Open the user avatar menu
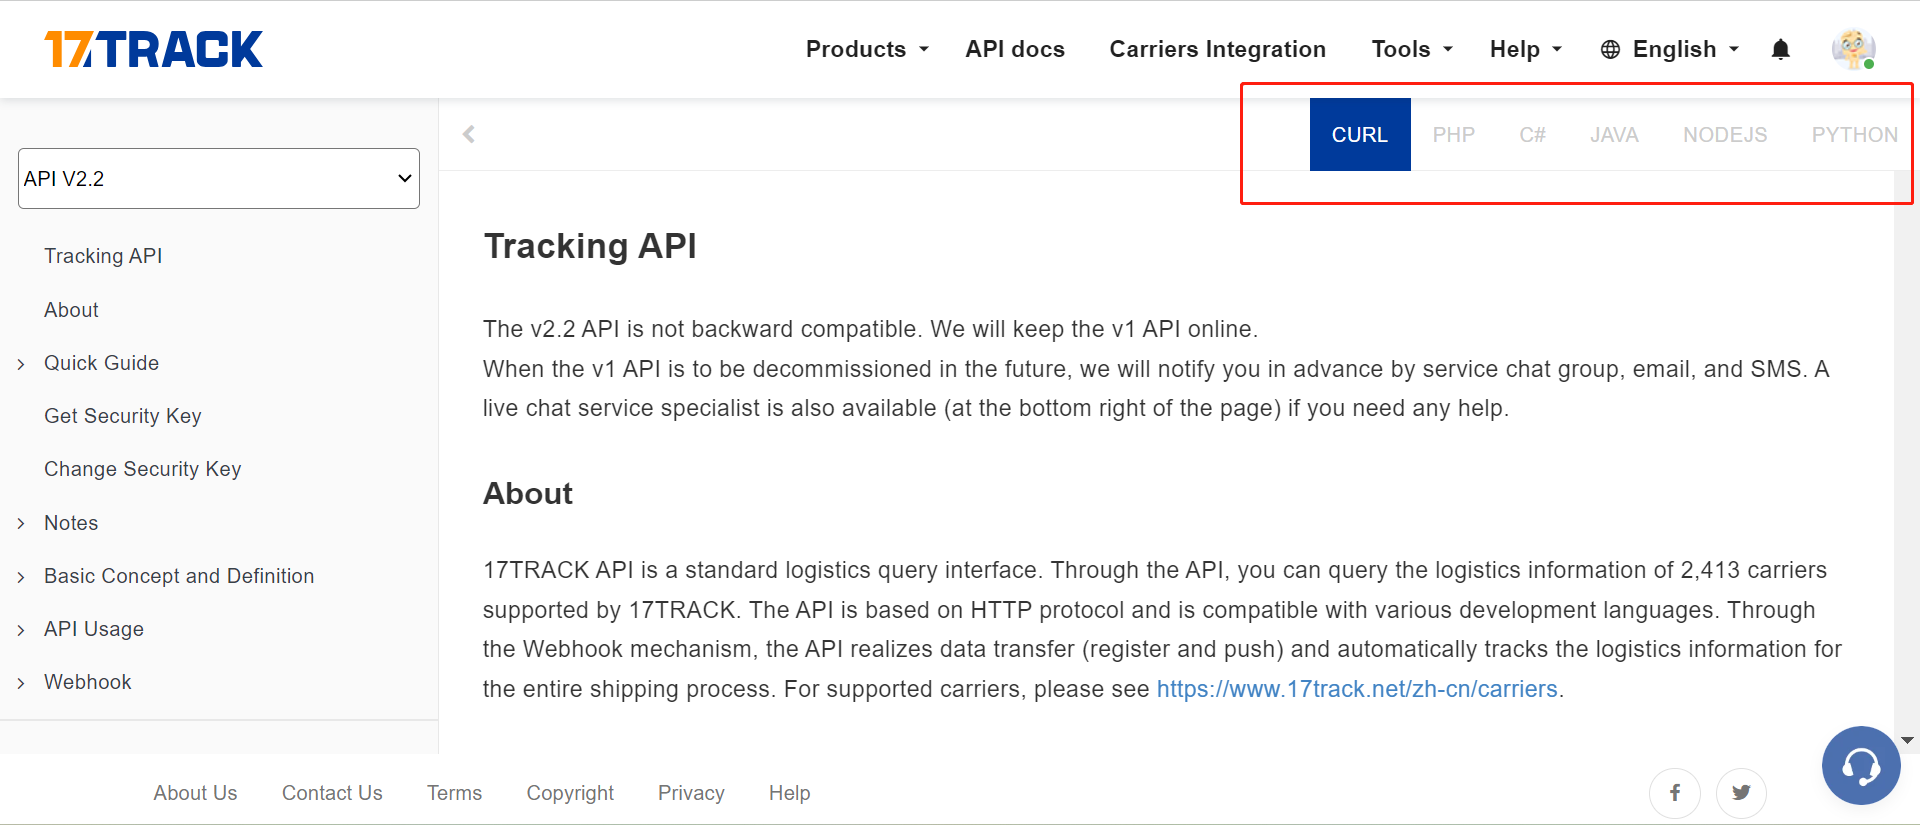1921x825 pixels. [x=1853, y=49]
